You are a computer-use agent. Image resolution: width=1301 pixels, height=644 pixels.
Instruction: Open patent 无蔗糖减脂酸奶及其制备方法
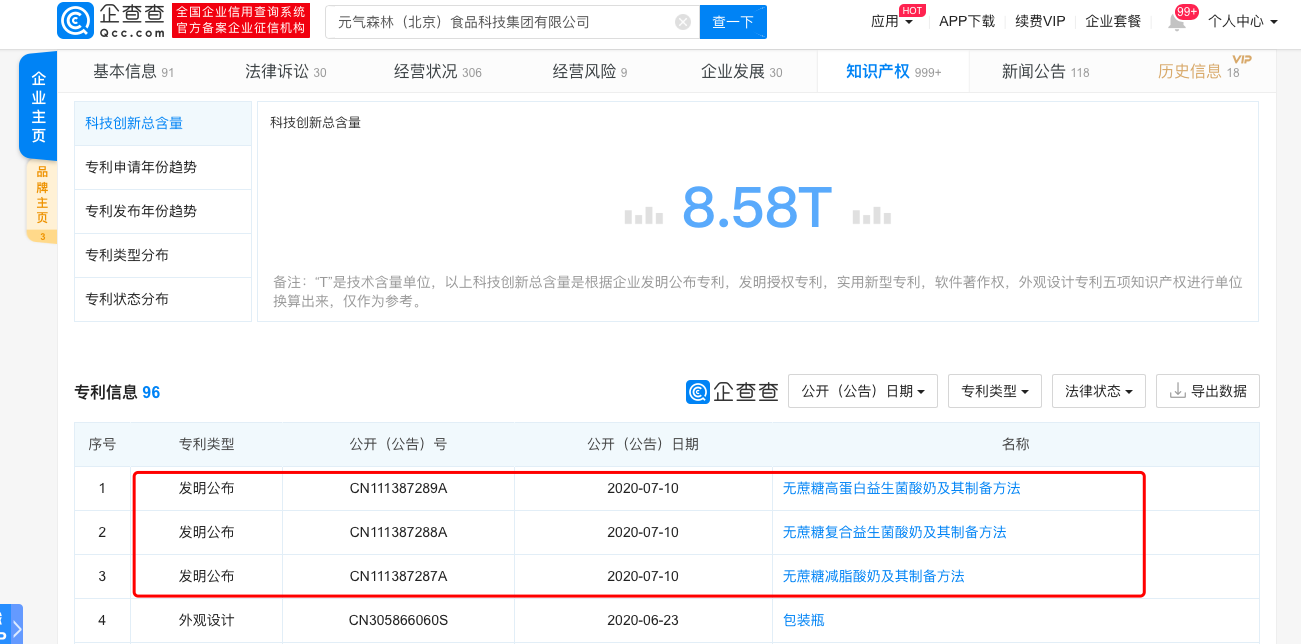tap(873, 577)
